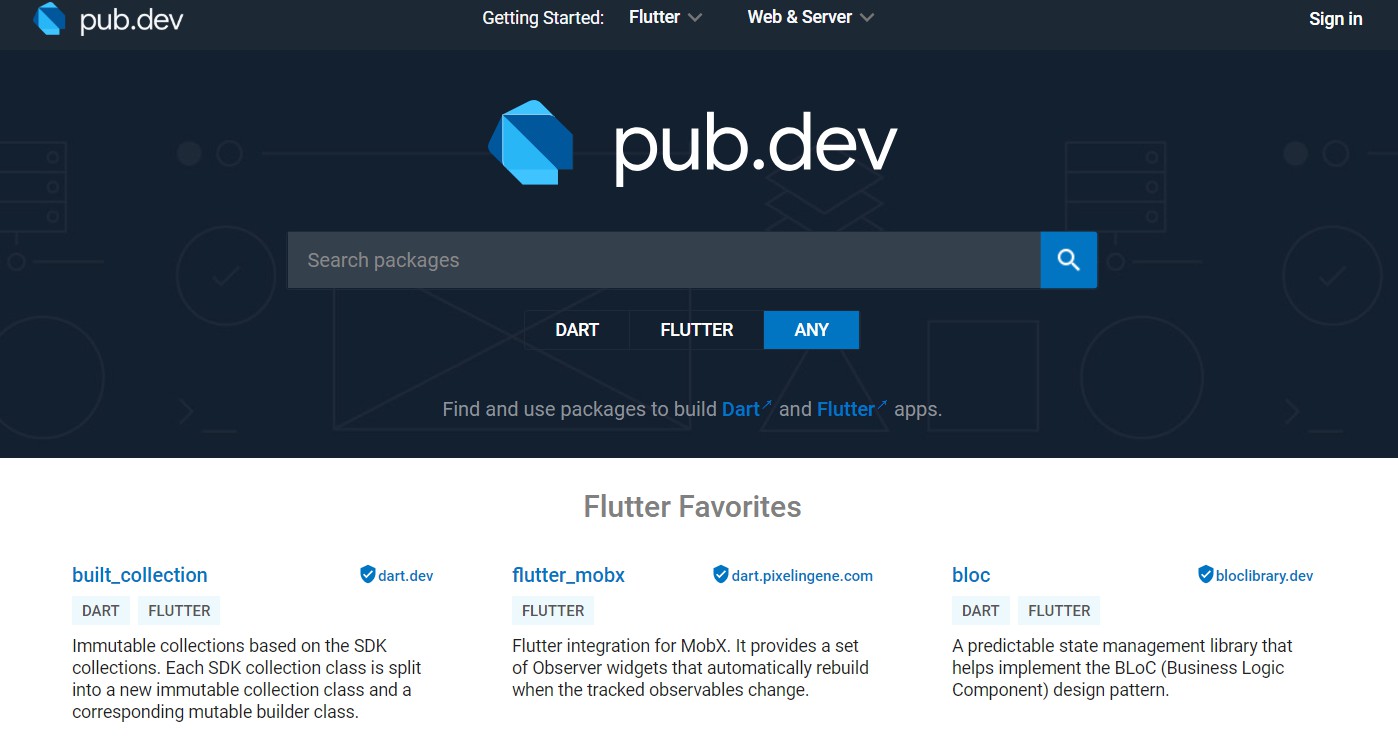Open the flutter_mobx package page
Image resolution: width=1398 pixels, height=738 pixels.
tap(568, 575)
